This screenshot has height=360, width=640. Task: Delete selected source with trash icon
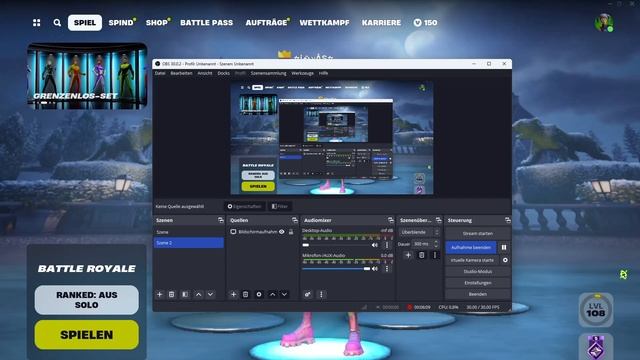pos(246,294)
